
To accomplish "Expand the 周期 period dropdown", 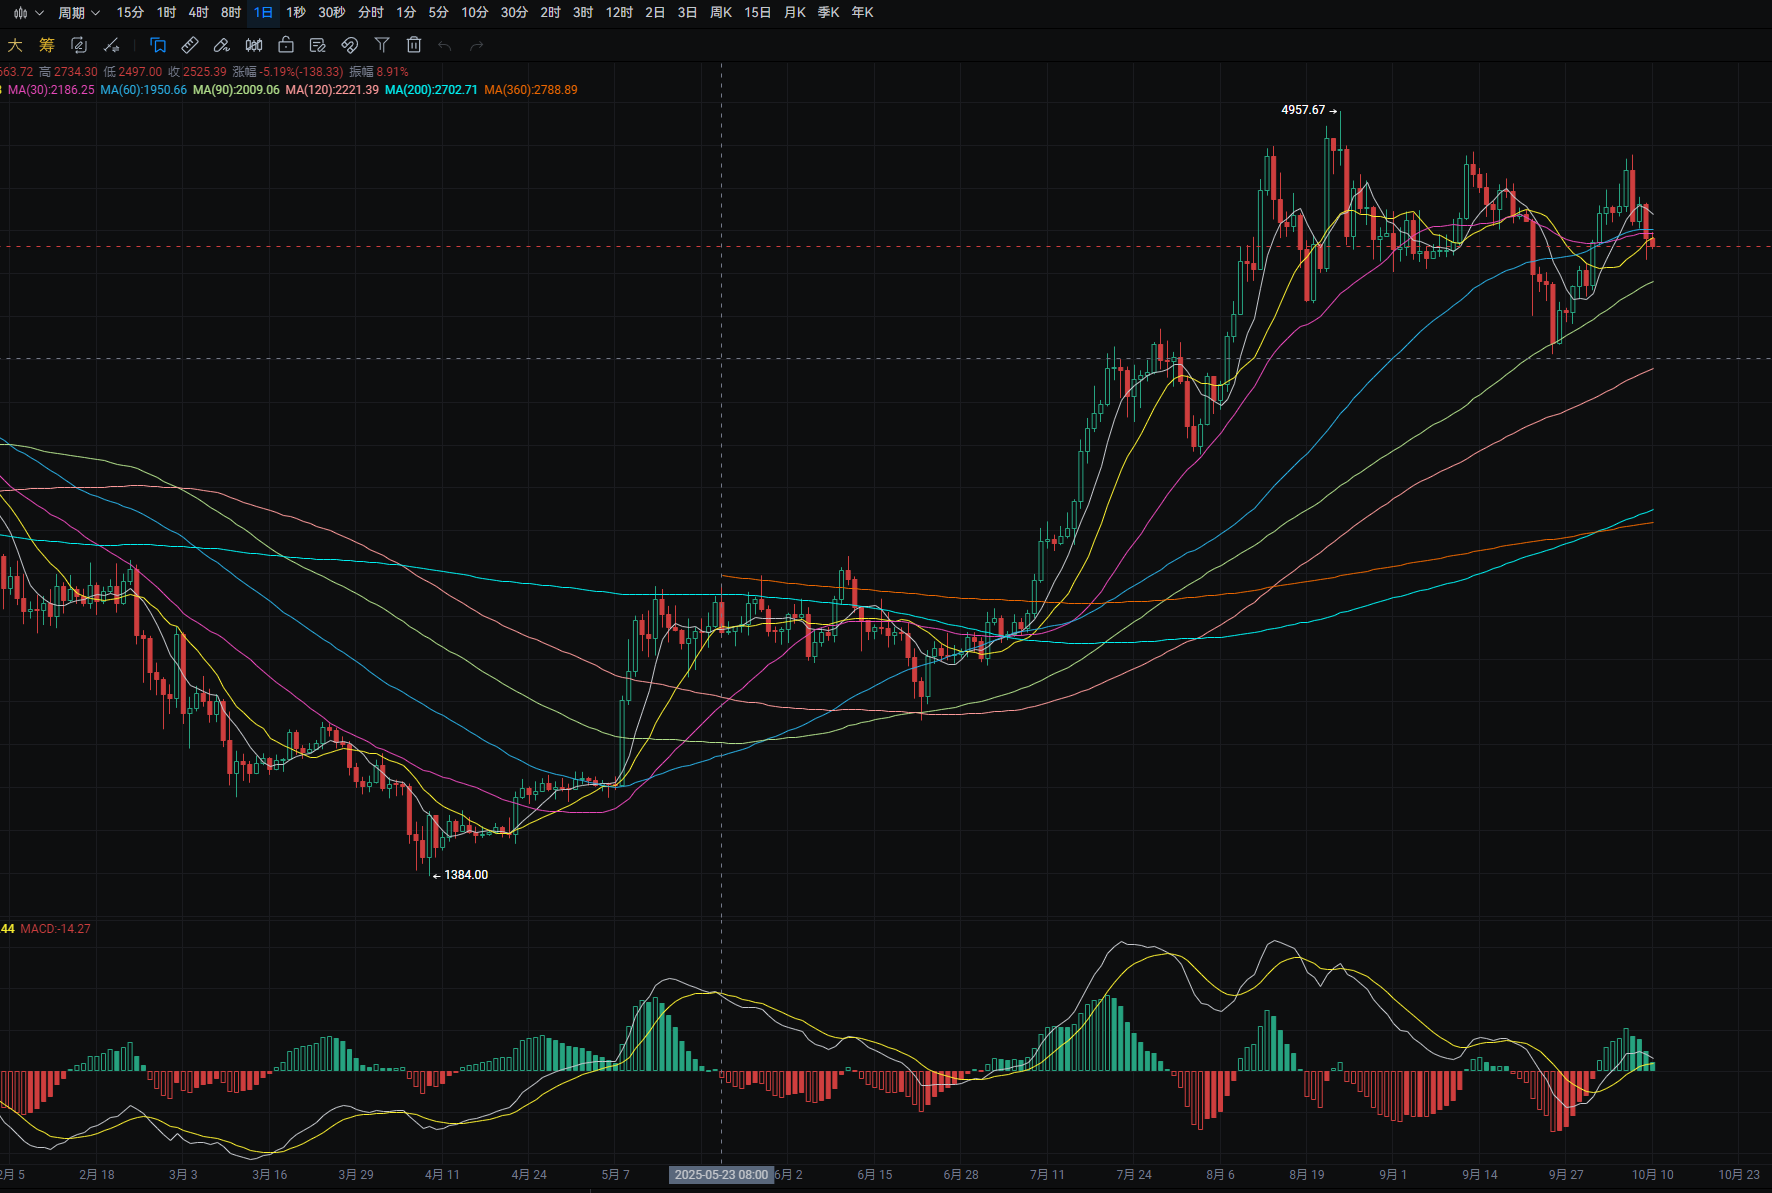I will pyautogui.click(x=78, y=13).
